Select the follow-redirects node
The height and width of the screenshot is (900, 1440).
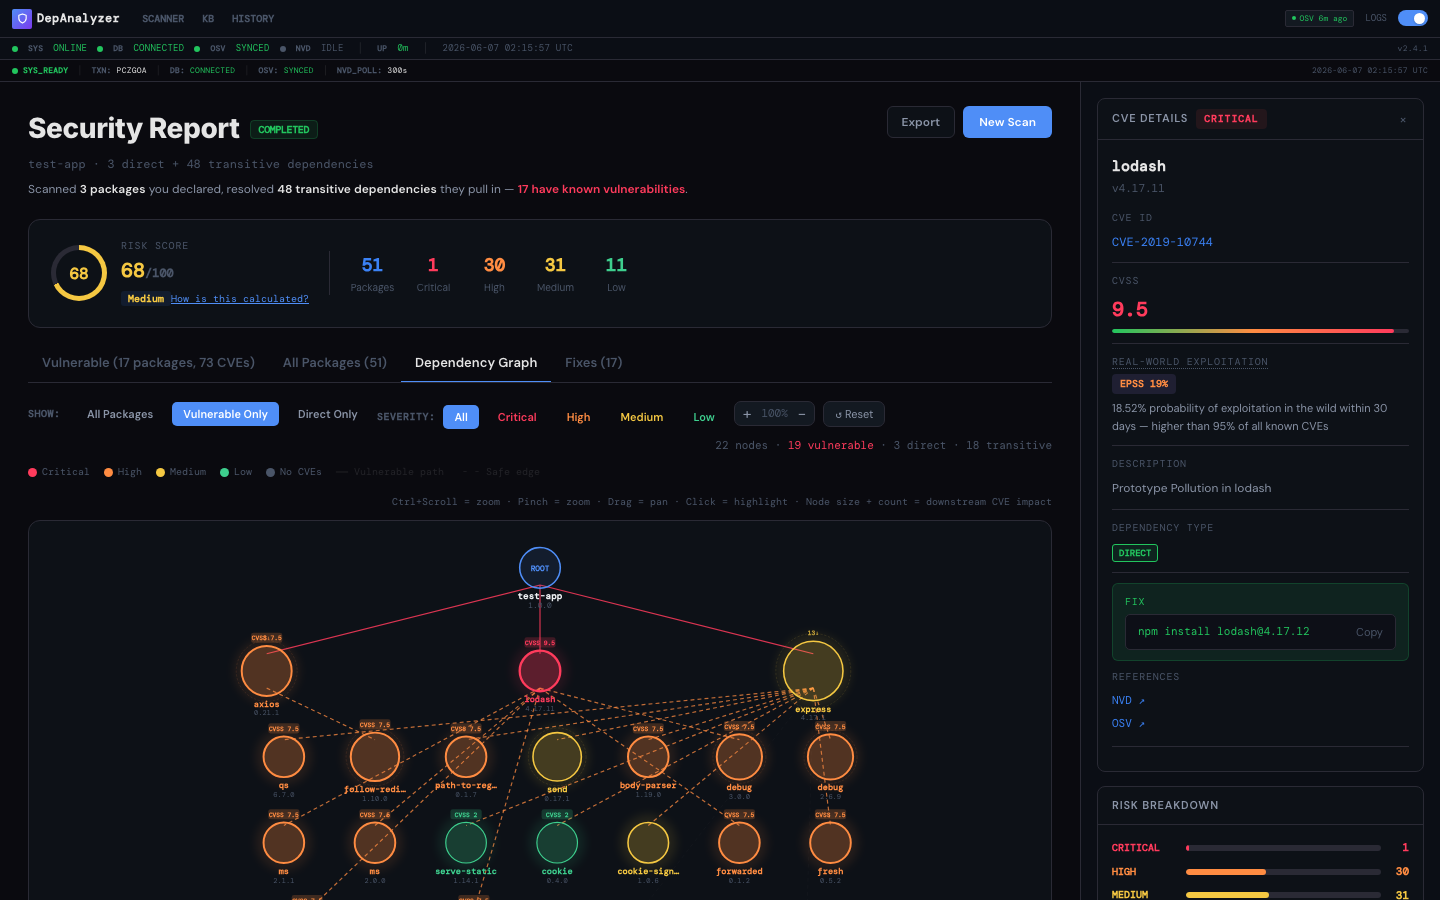[375, 757]
